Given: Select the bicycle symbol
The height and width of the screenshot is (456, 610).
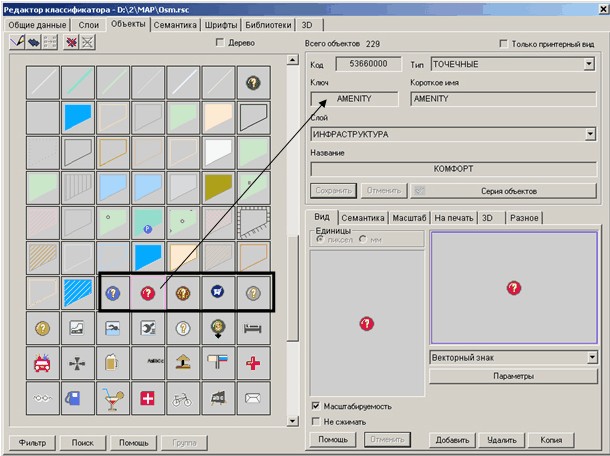Looking at the screenshot, I should pyautogui.click(x=182, y=398).
